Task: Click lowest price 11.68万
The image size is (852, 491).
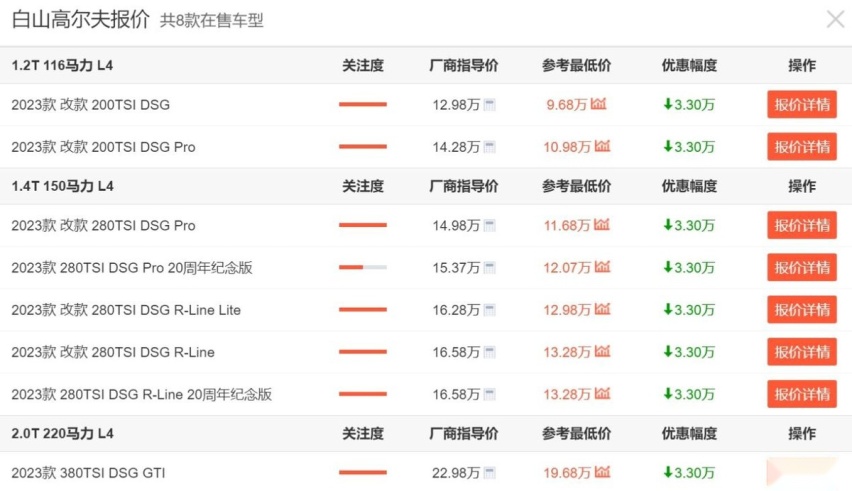Action: 567,225
